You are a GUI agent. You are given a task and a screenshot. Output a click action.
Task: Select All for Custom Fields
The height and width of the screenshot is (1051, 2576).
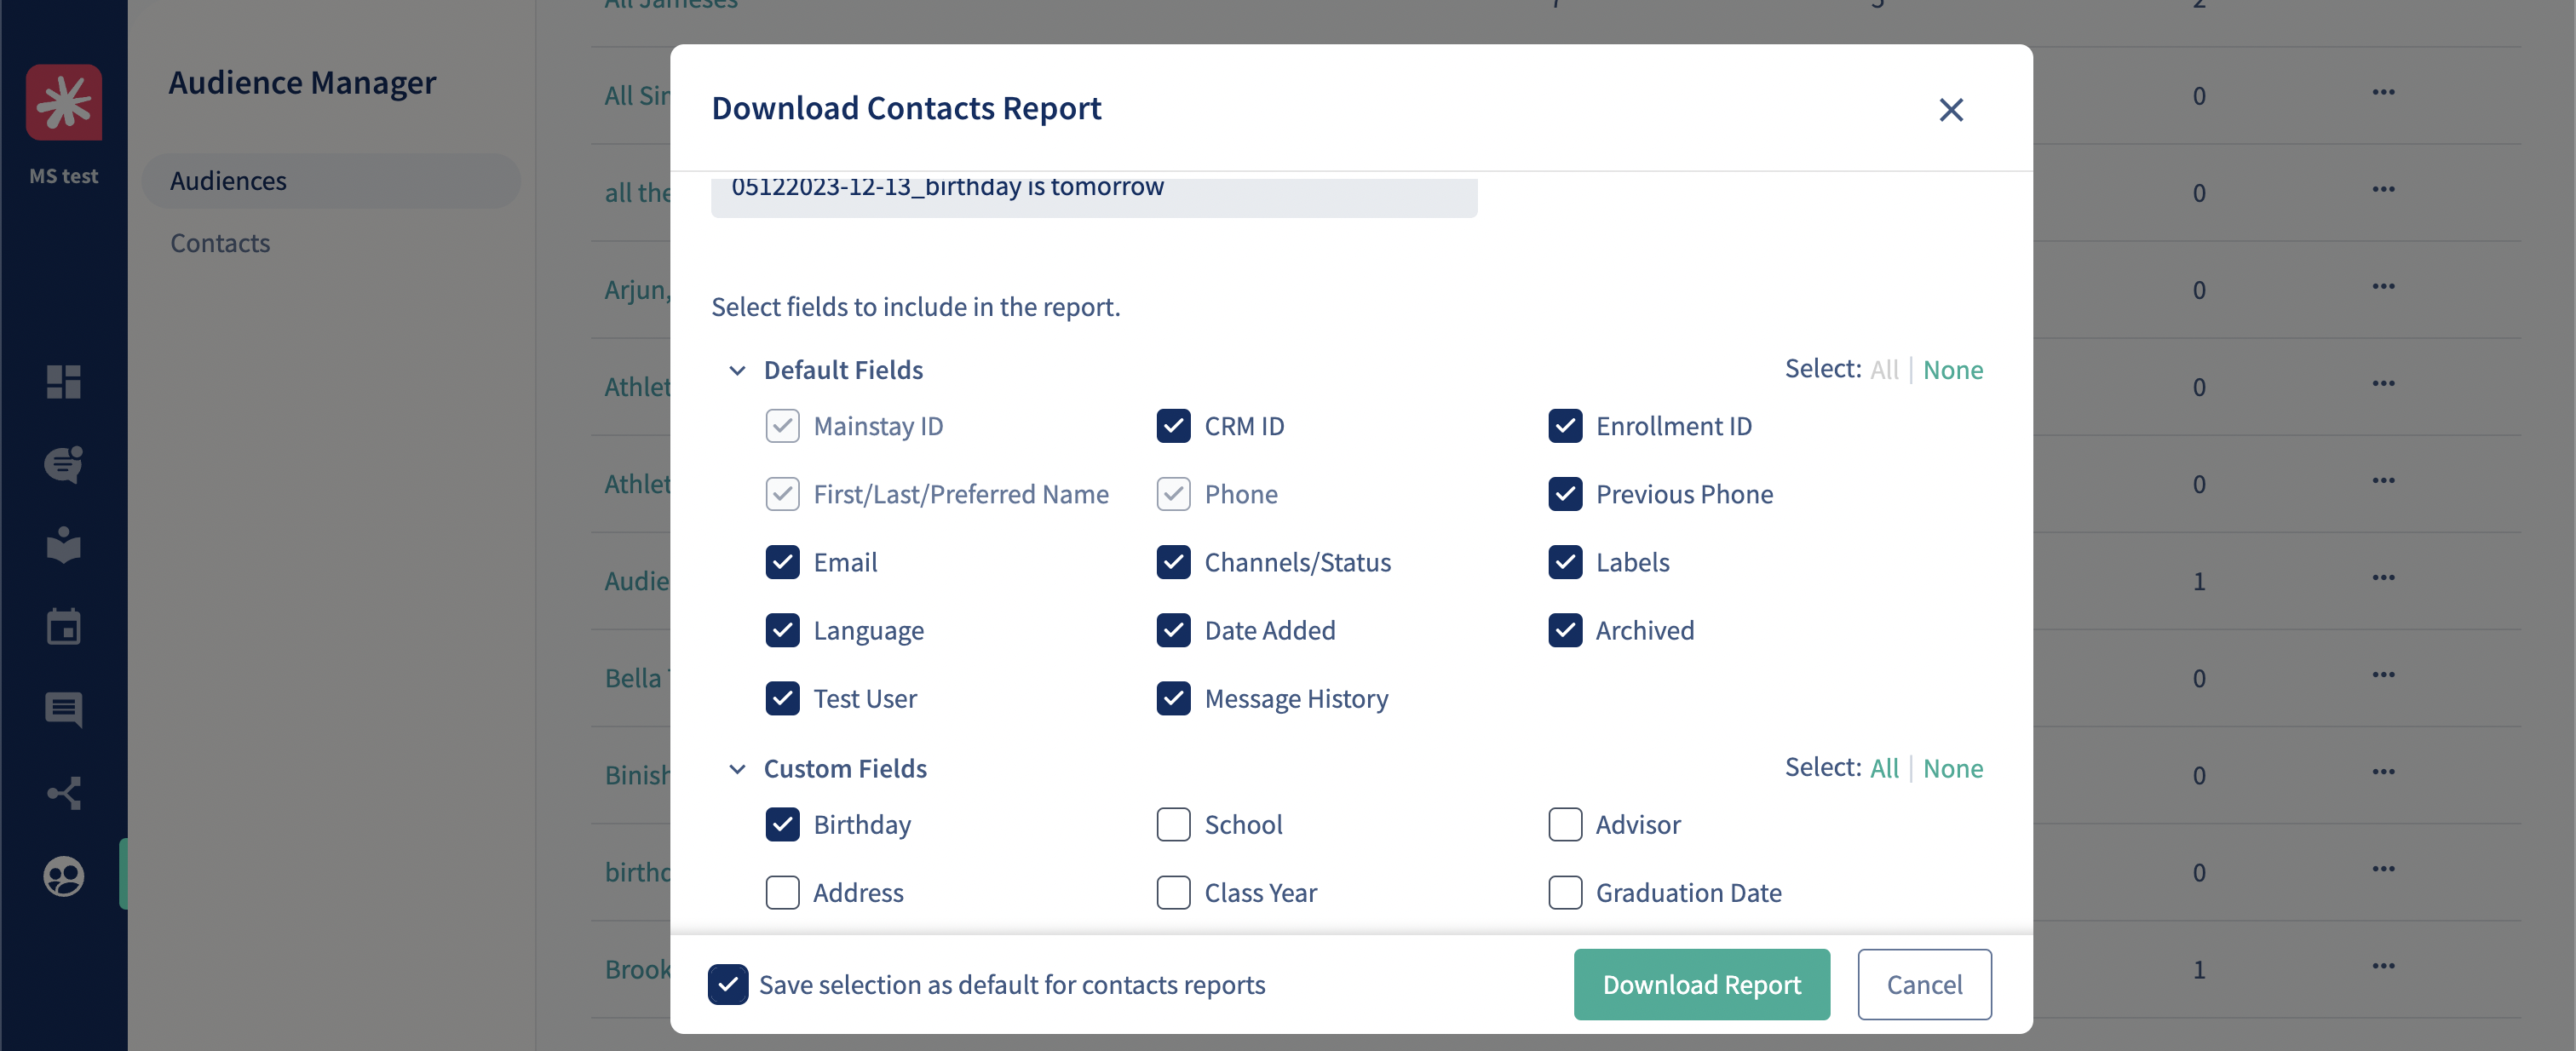click(1884, 768)
